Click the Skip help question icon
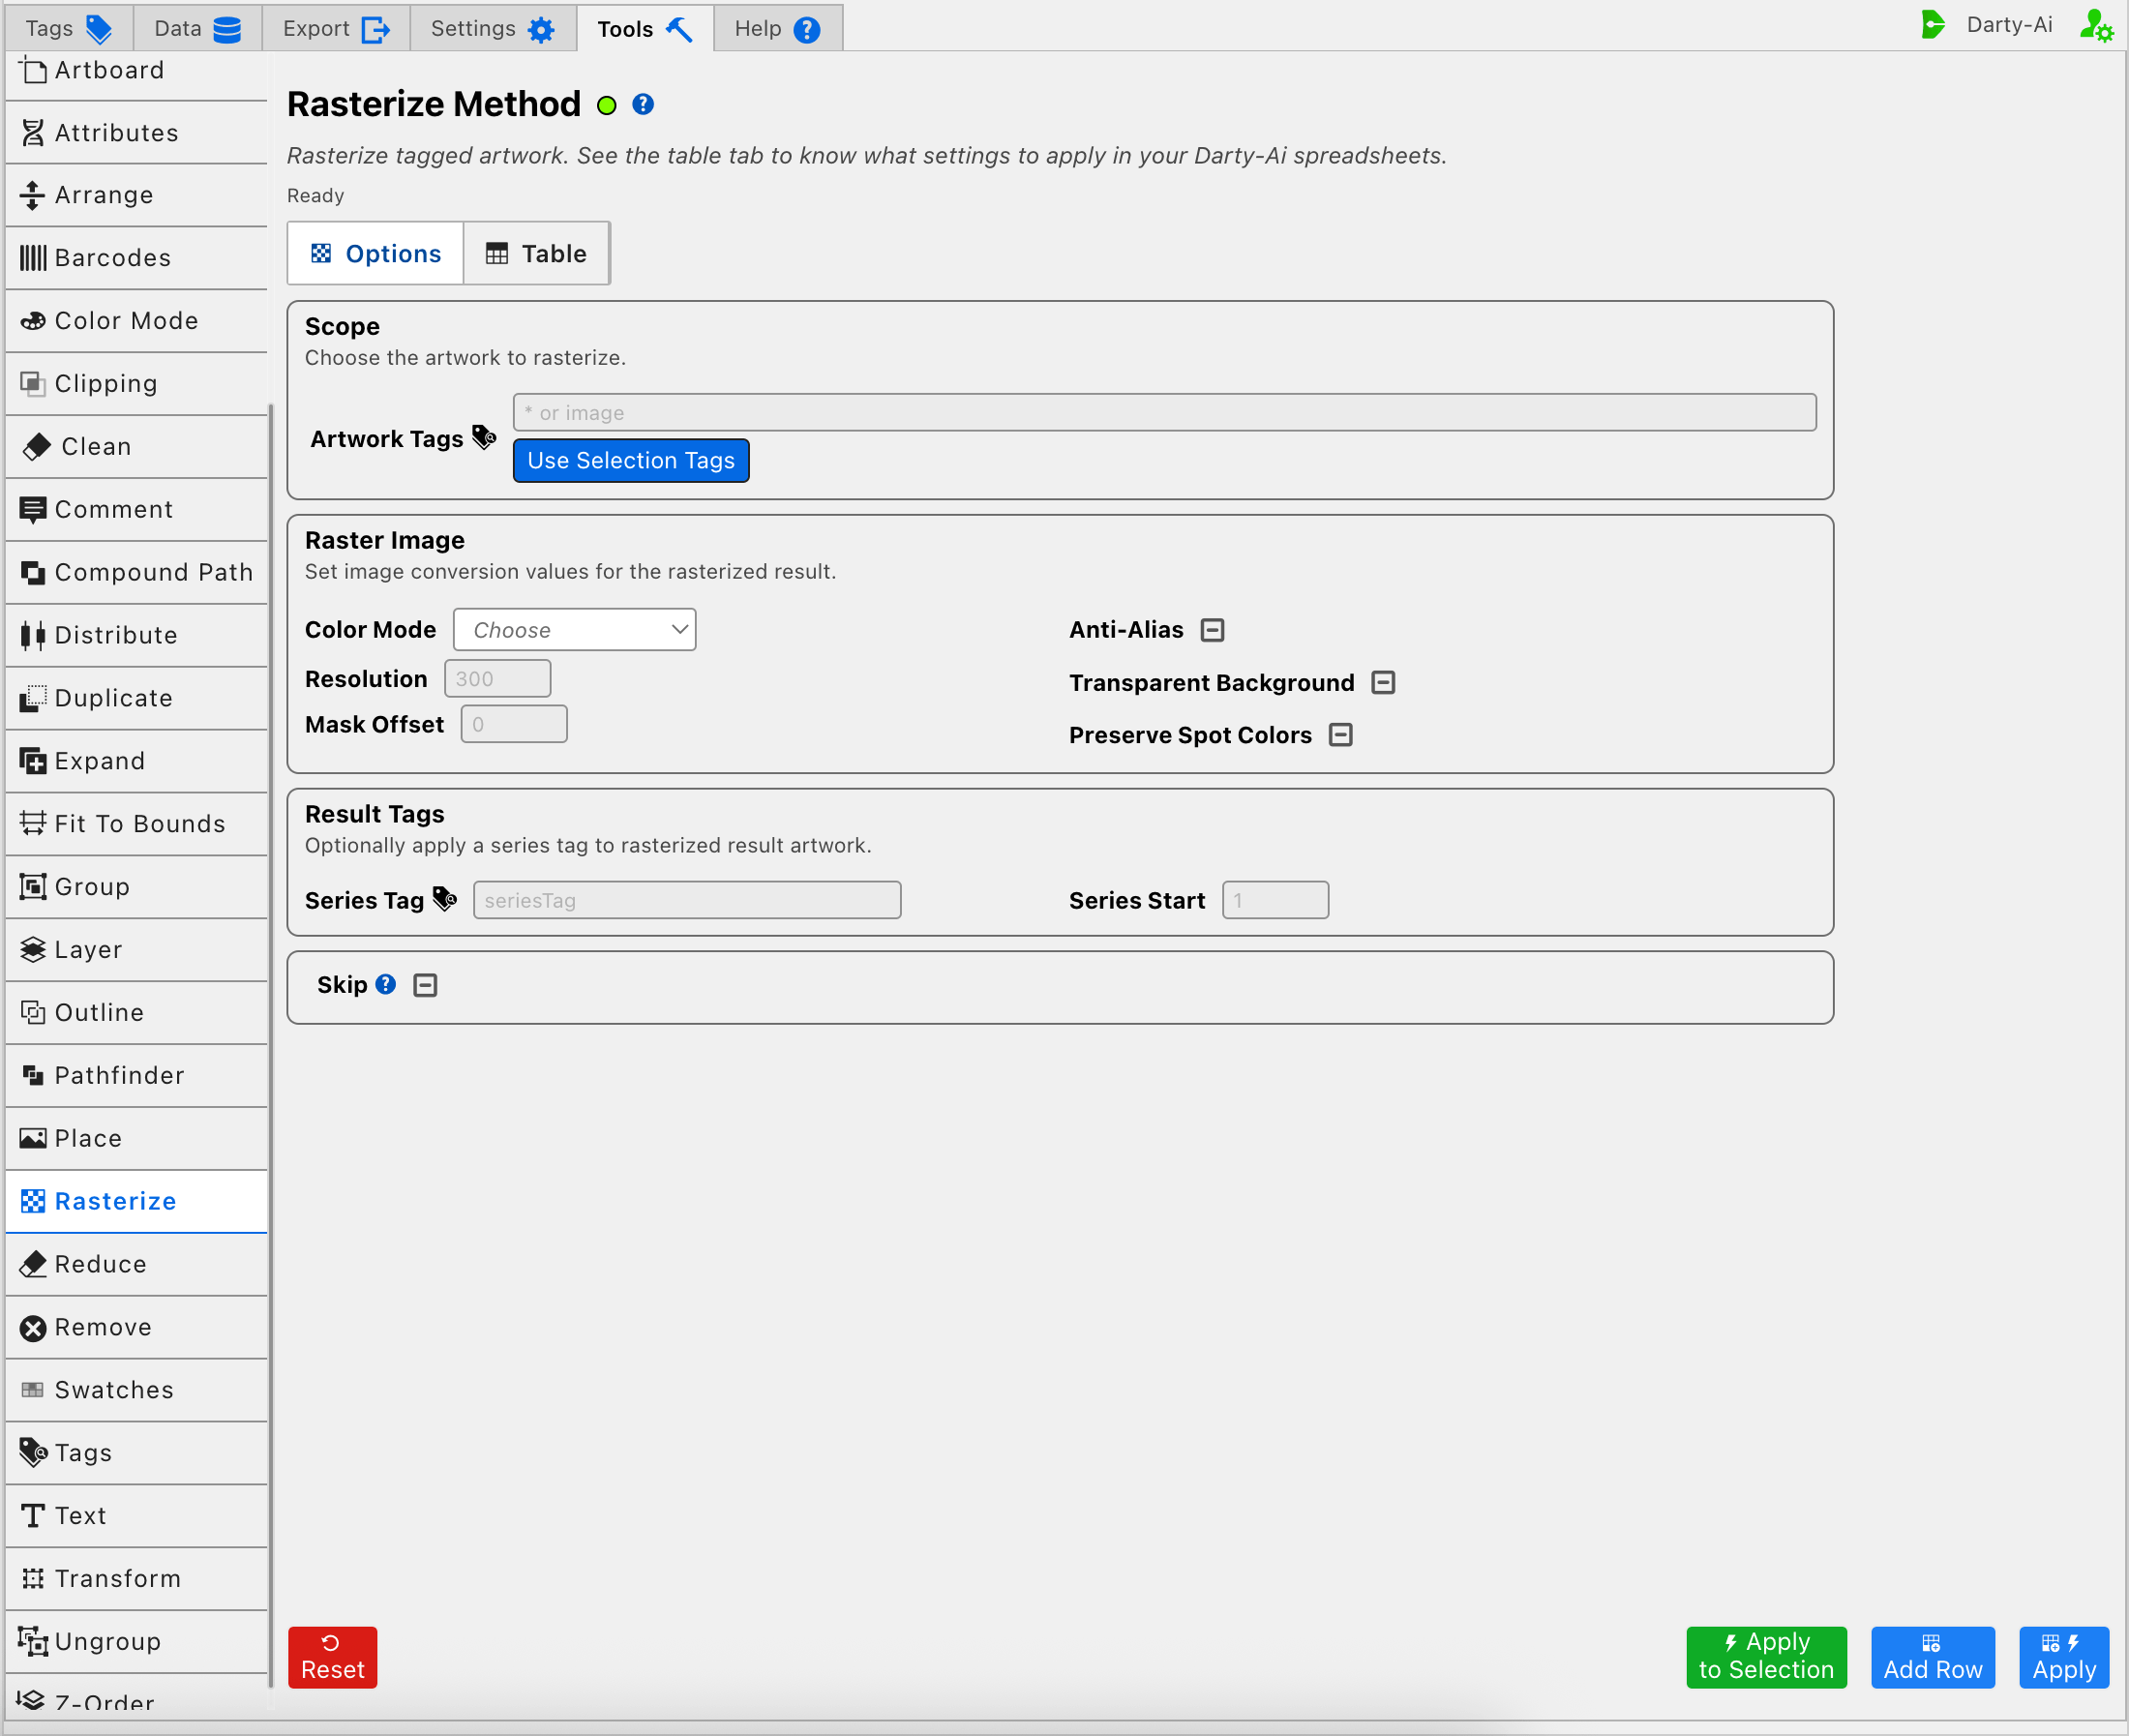2129x1736 pixels. 386,985
